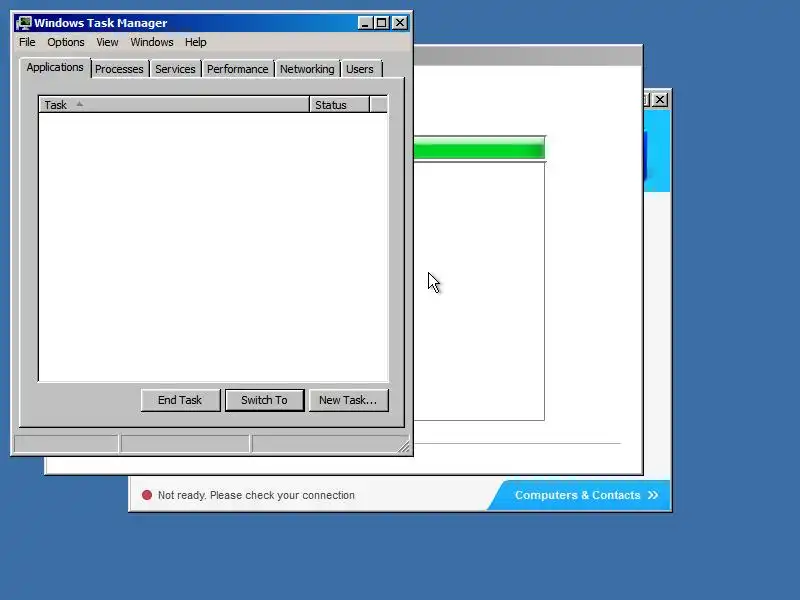The image size is (800, 600).
Task: Click the End Task button
Action: (x=180, y=400)
